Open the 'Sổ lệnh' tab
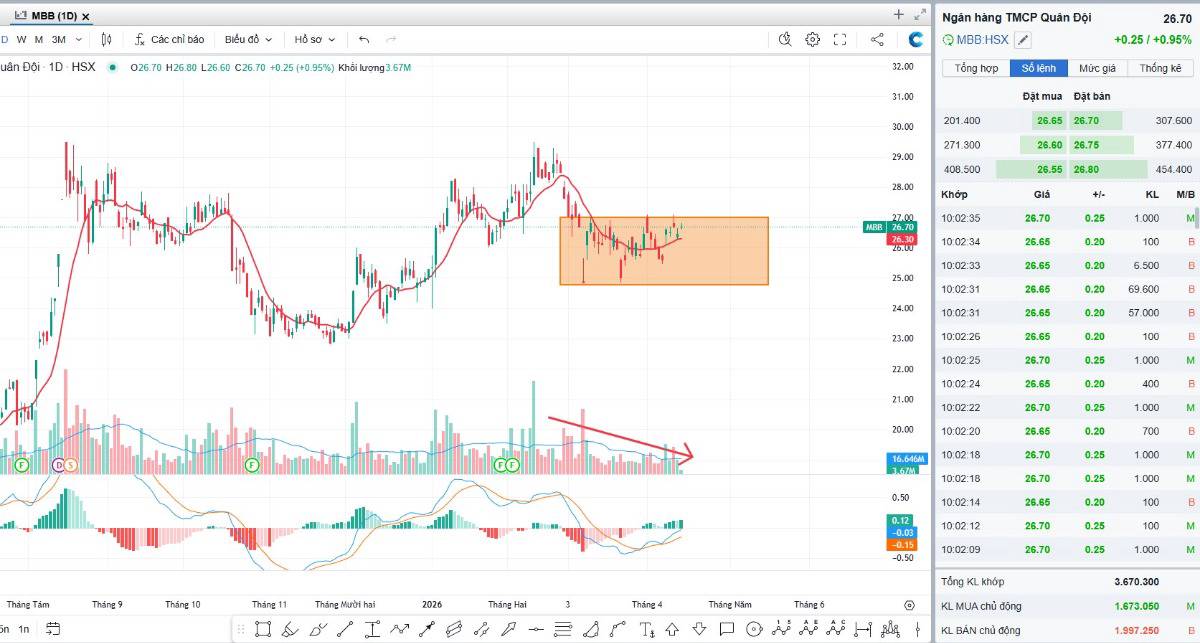The width and height of the screenshot is (1200, 643). click(1038, 68)
